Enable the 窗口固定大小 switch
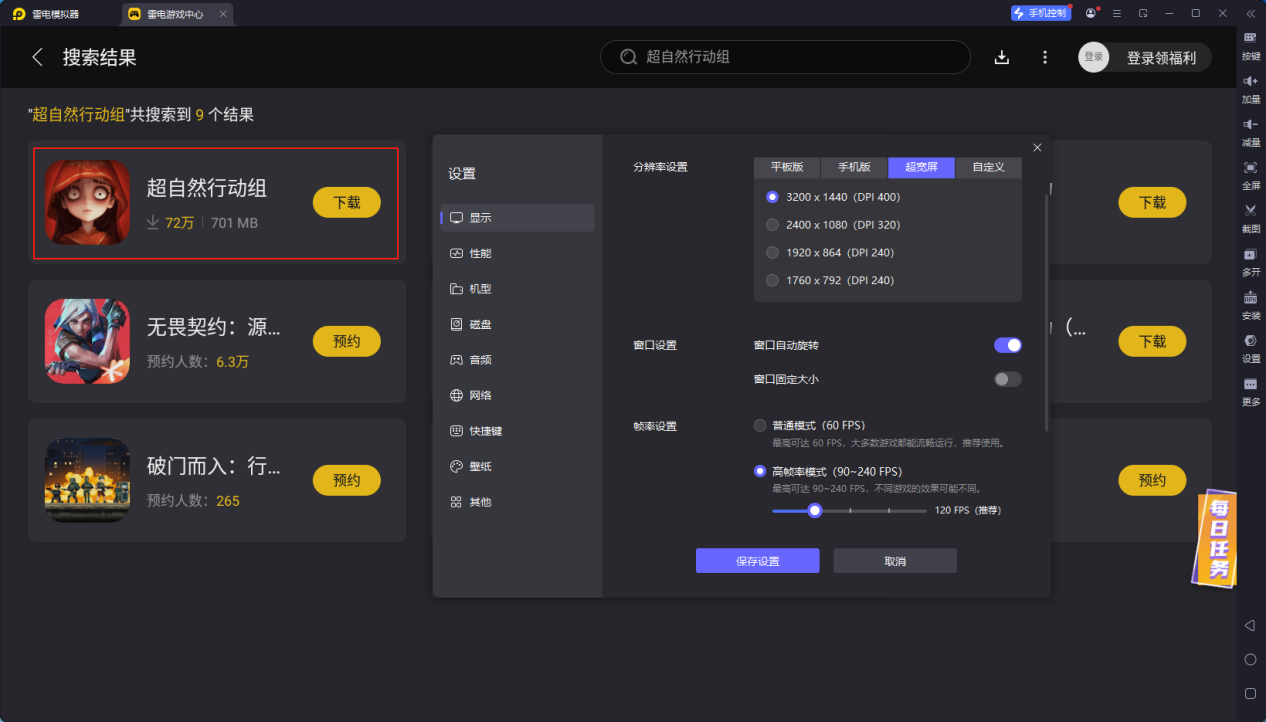The image size is (1266, 722). point(1008,379)
